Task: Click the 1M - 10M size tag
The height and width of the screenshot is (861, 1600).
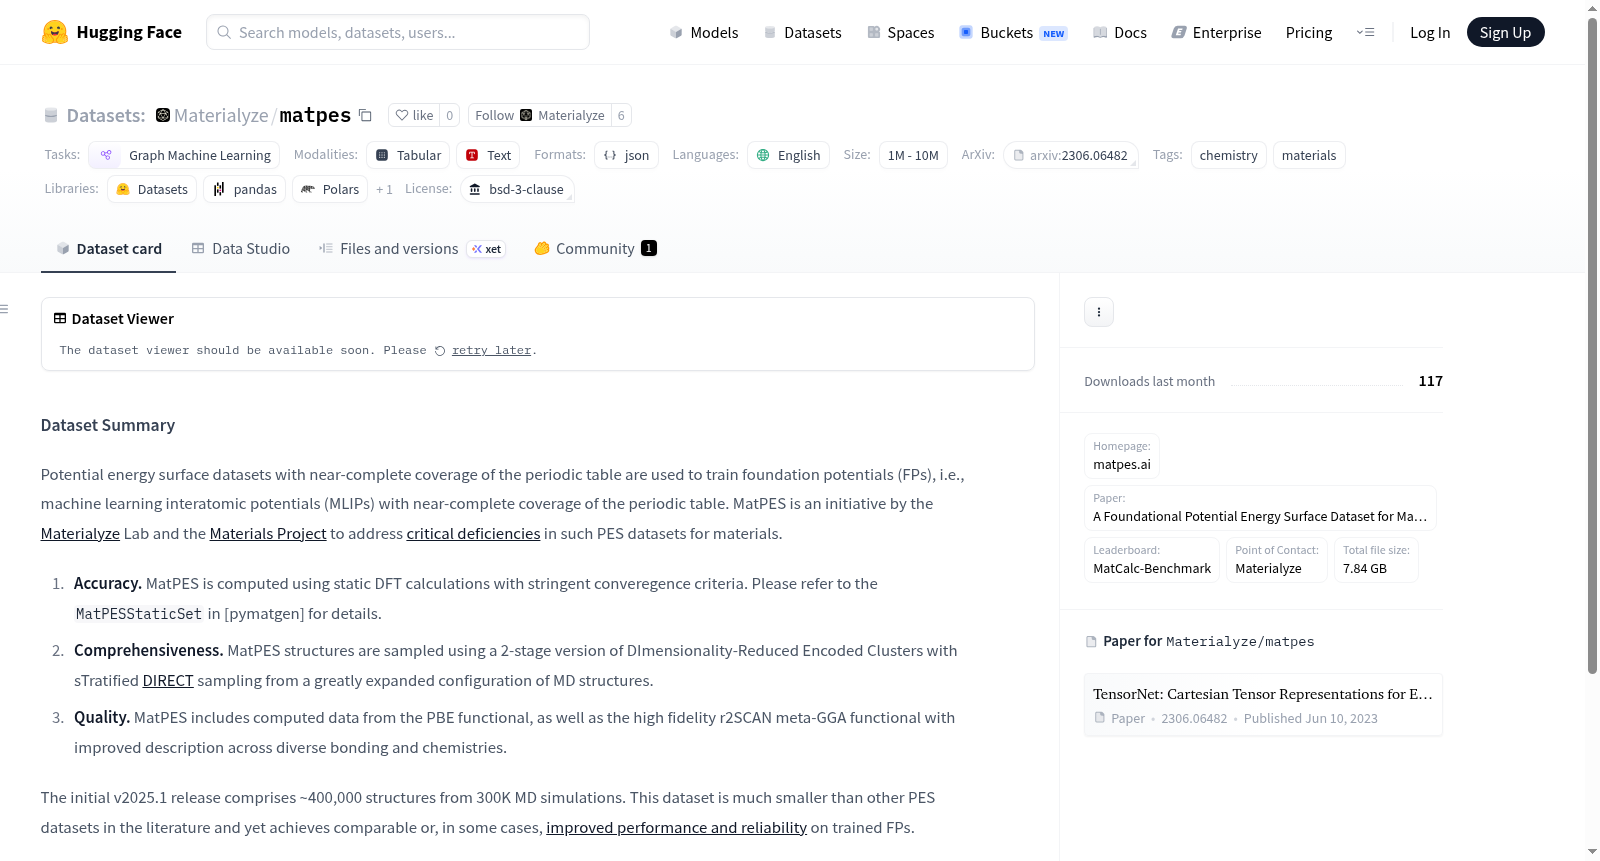Action: click(x=913, y=155)
